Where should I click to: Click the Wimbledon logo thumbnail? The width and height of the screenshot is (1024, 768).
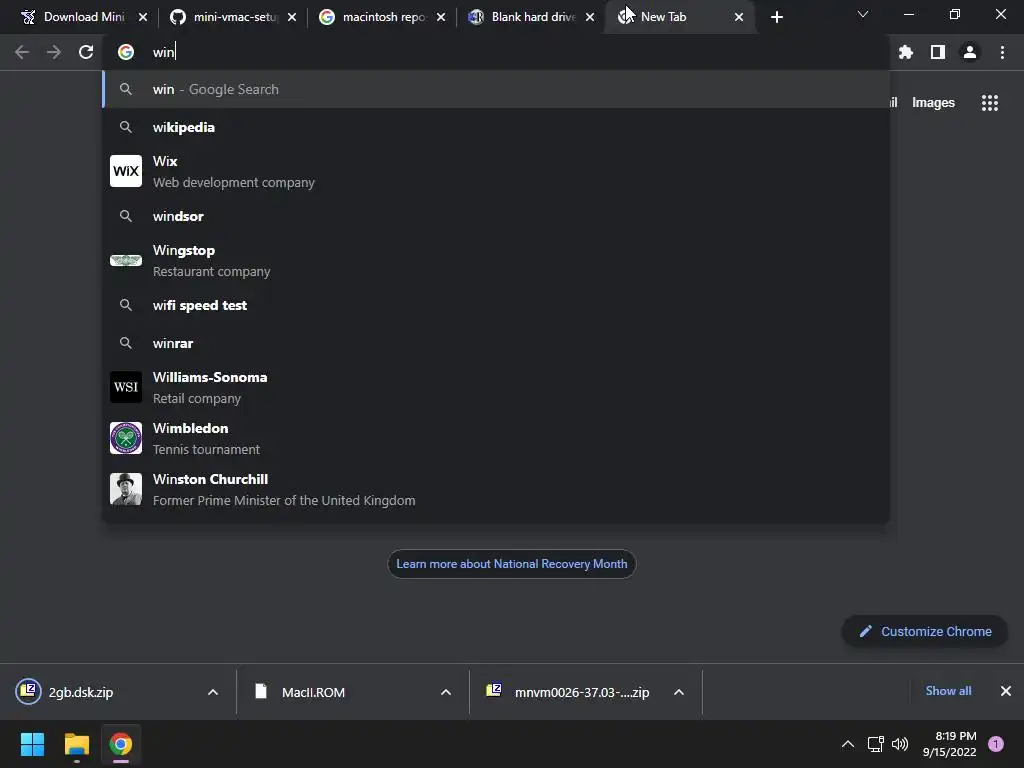click(126, 438)
